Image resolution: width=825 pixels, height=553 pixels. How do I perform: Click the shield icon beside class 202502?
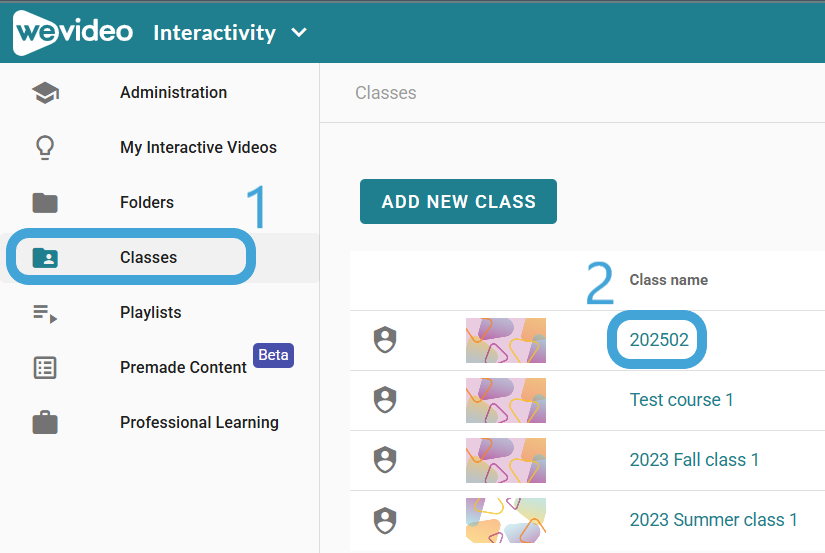pyautogui.click(x=385, y=340)
